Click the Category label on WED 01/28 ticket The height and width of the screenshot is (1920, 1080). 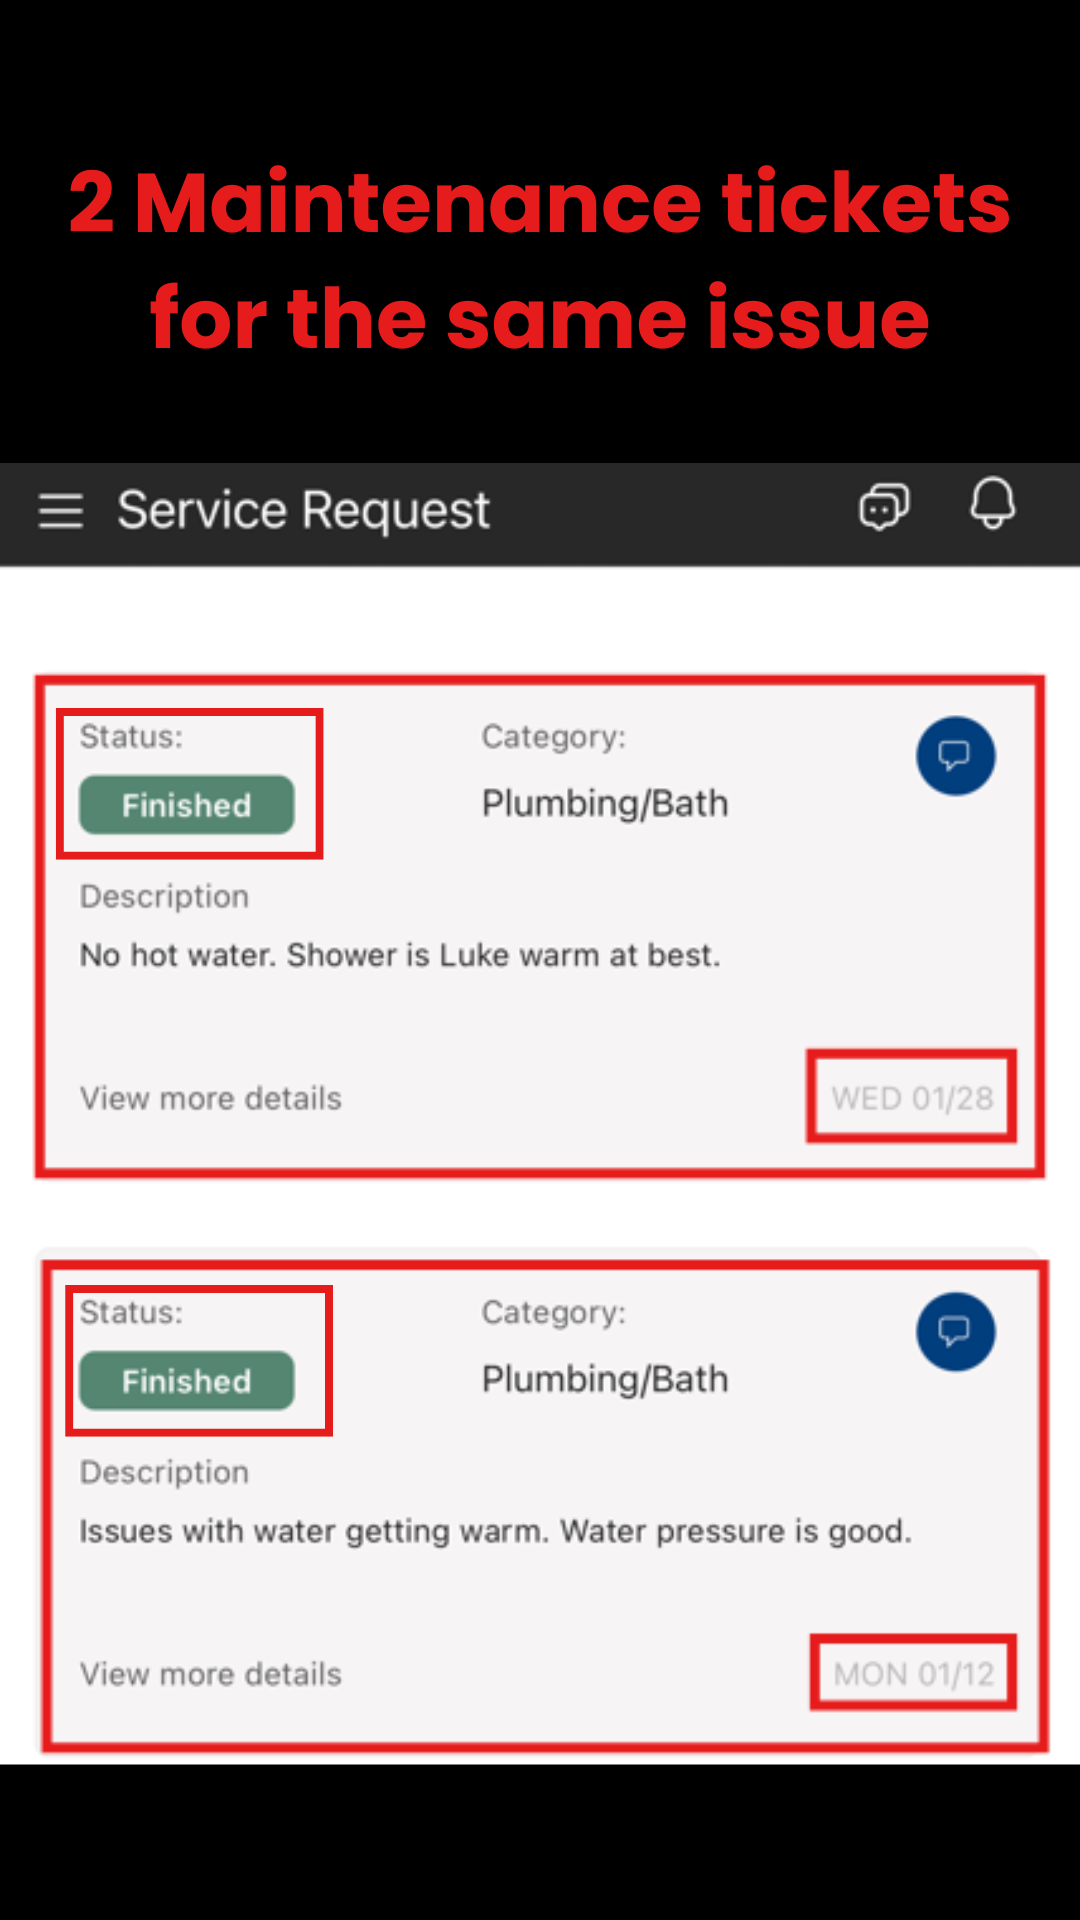pos(553,737)
